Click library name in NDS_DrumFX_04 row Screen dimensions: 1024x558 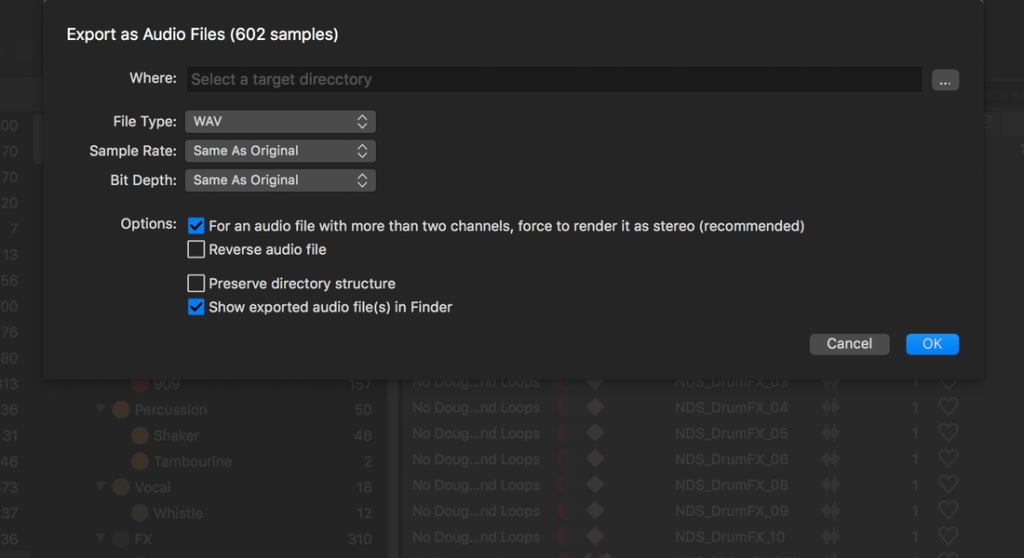476,408
